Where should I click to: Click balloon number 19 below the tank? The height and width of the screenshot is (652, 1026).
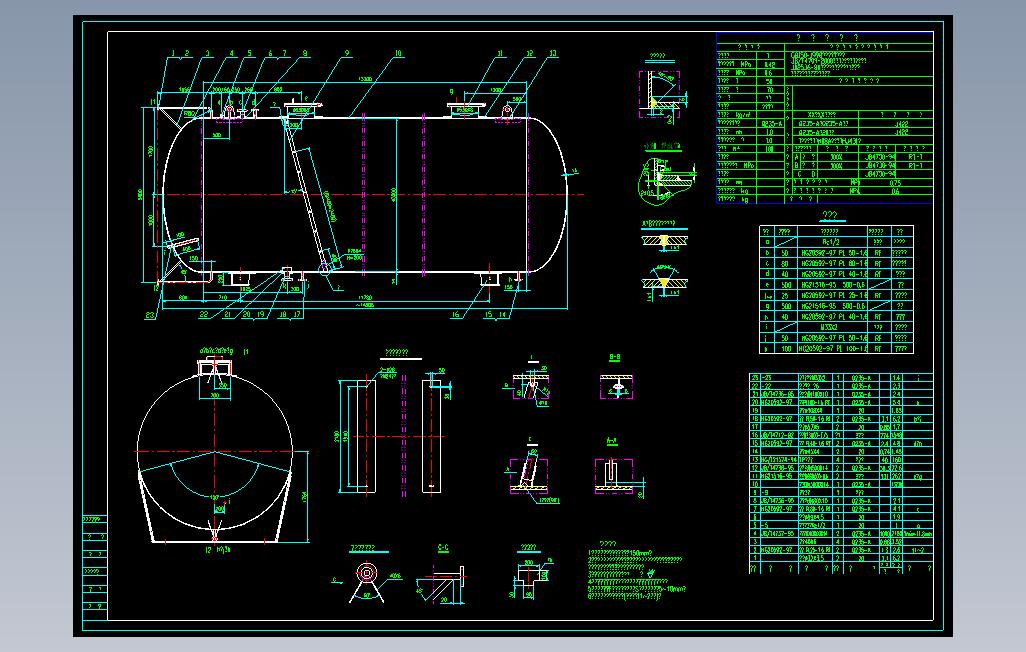[x=260, y=315]
